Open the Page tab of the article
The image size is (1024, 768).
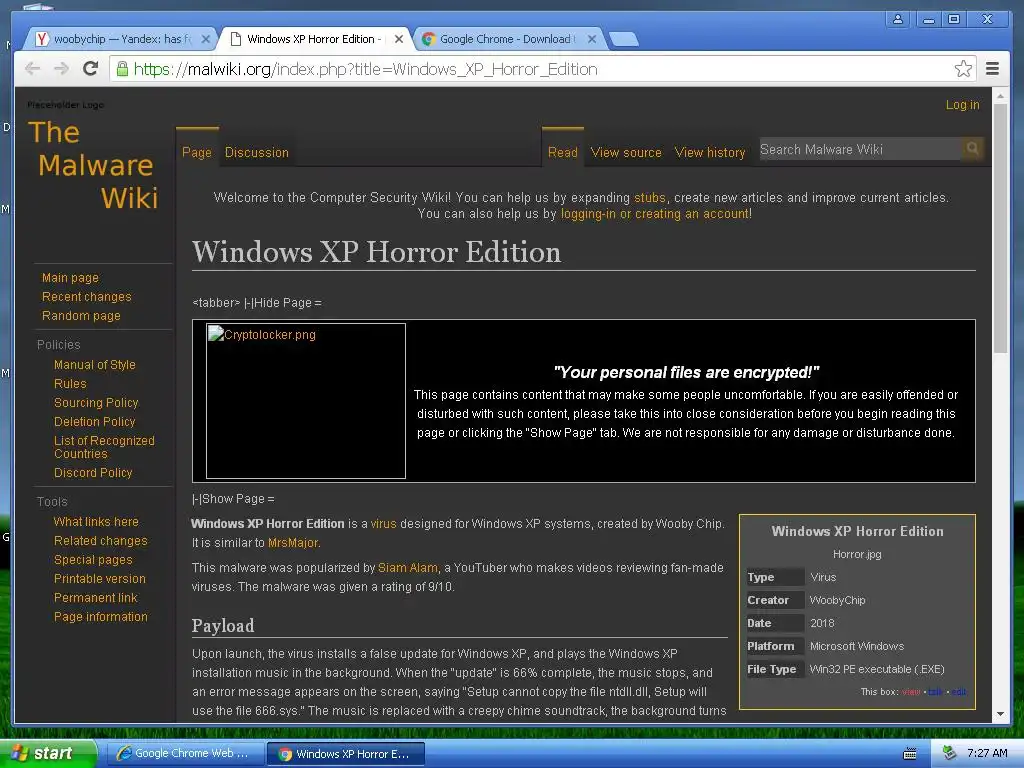[197, 152]
